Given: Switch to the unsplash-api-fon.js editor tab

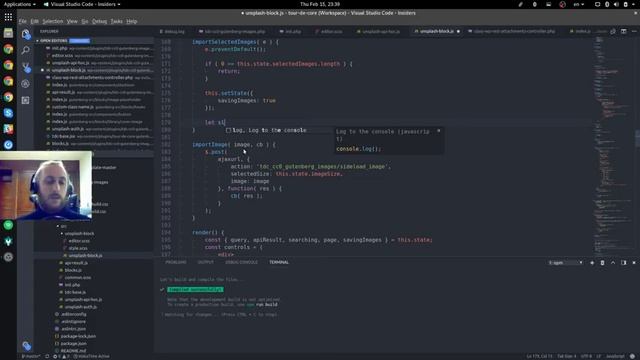Looking at the screenshot, I should coord(379,31).
